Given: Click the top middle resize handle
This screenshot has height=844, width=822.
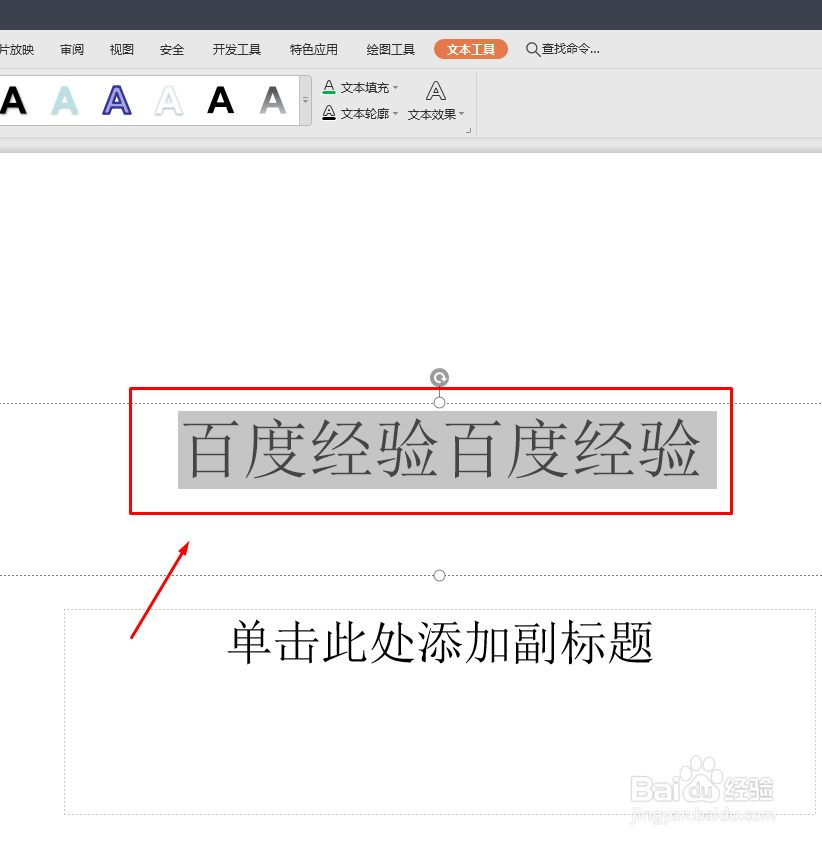Looking at the screenshot, I should tap(439, 402).
